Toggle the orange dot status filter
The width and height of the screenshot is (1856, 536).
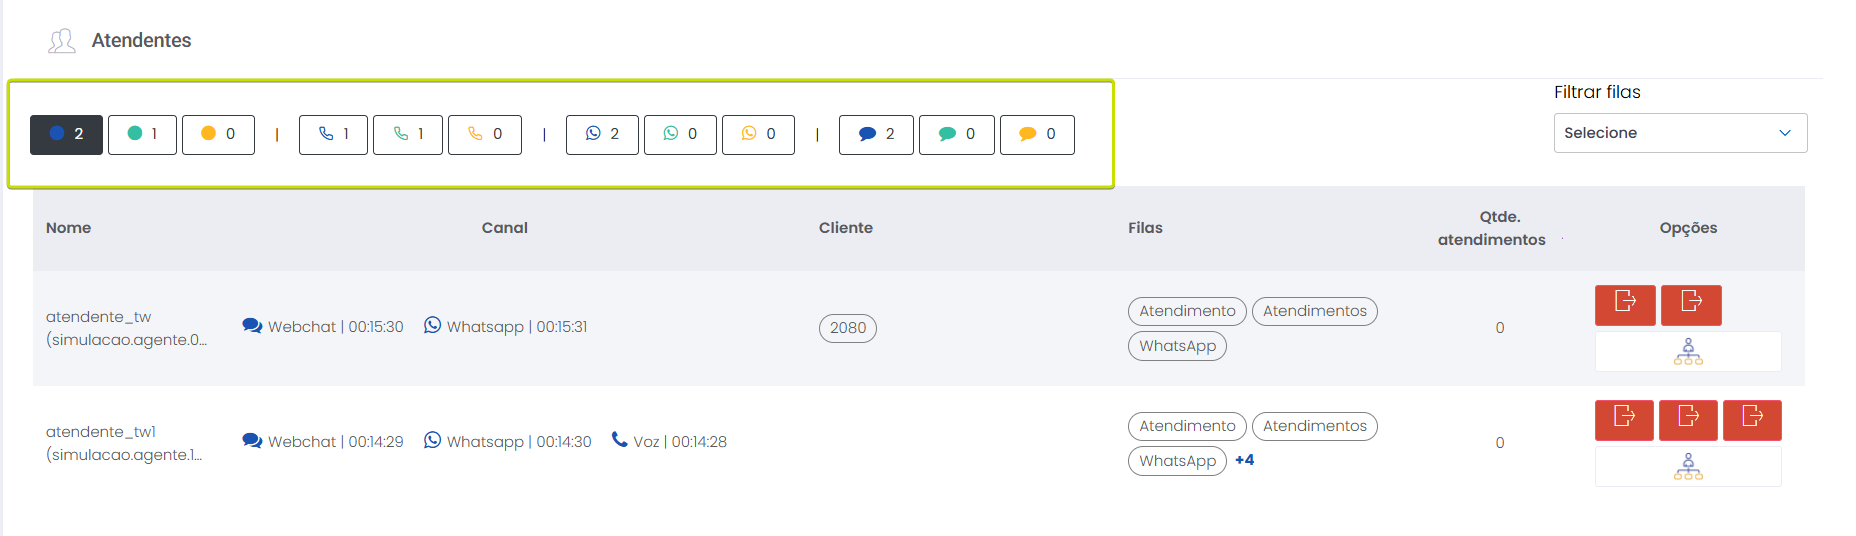[218, 135]
